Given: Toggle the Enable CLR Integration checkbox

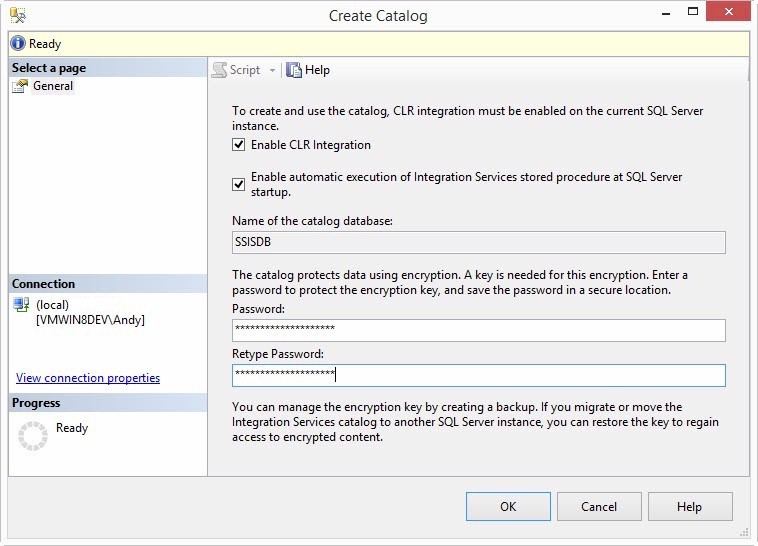Looking at the screenshot, I should pos(238,145).
